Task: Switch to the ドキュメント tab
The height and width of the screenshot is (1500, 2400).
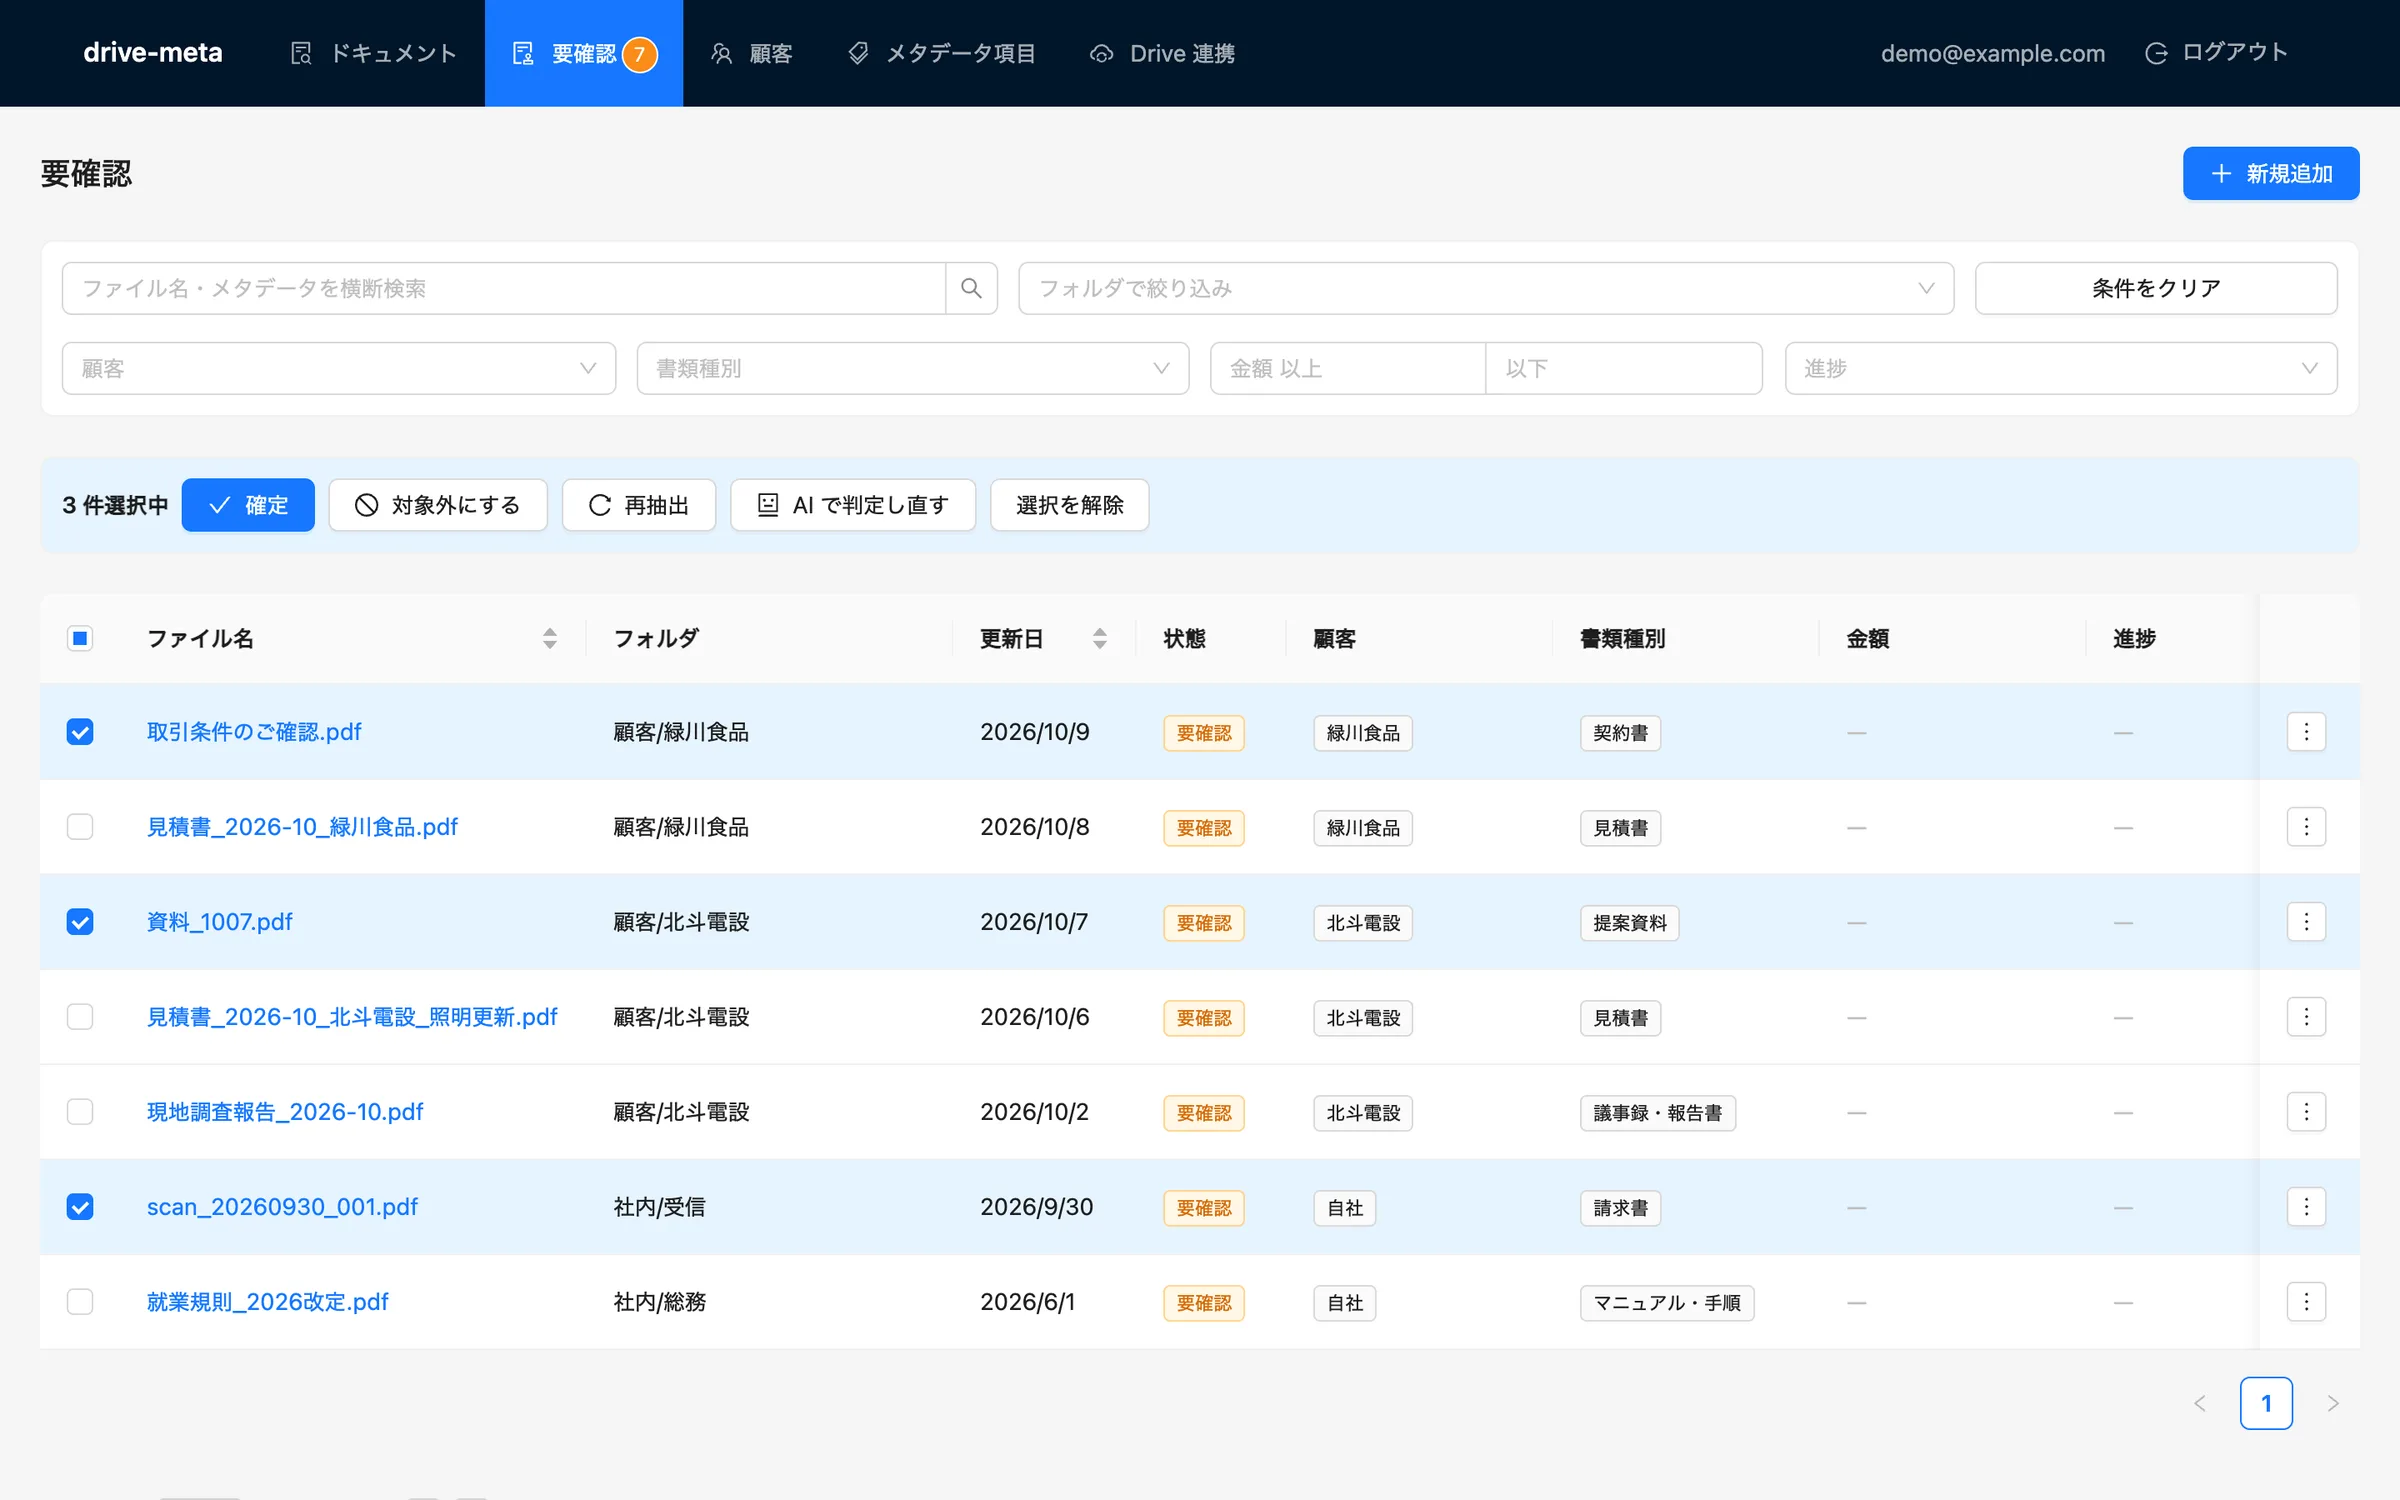Action: pos(373,53)
